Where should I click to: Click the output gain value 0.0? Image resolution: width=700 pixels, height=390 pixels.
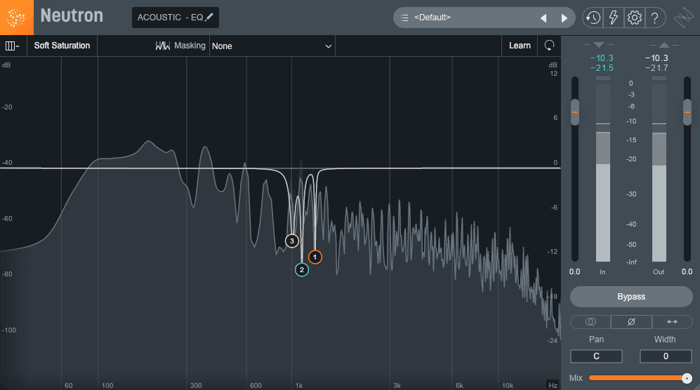(x=687, y=272)
